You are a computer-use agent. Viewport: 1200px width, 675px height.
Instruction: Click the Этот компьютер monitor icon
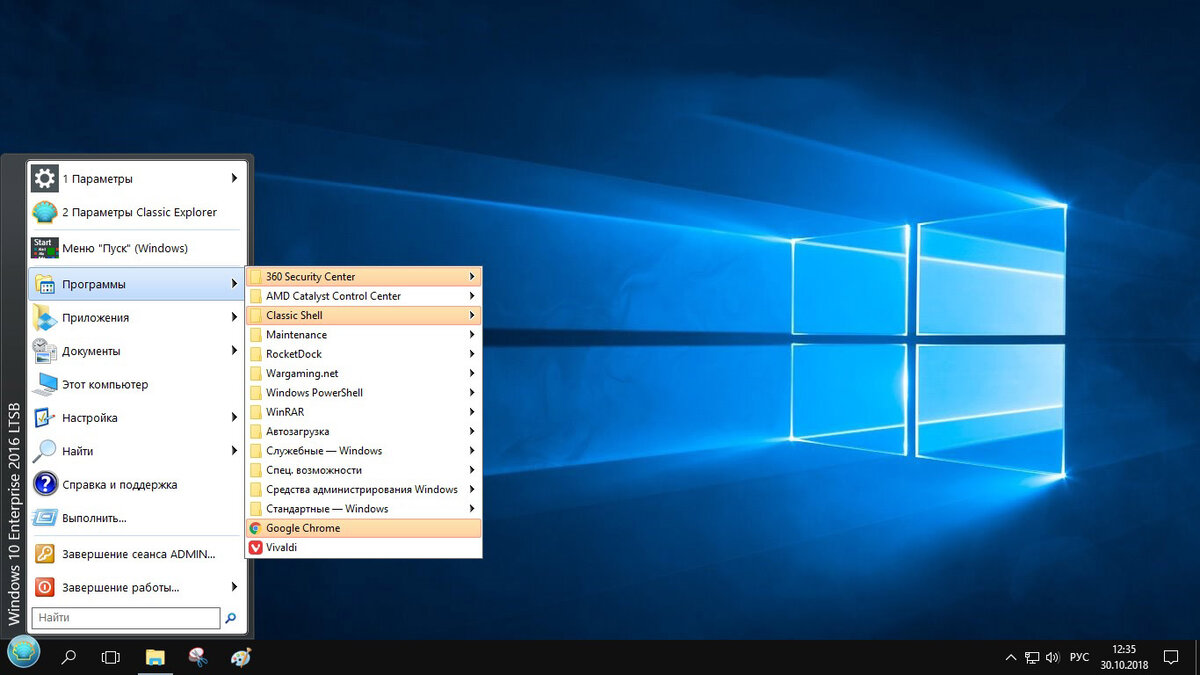[x=45, y=384]
